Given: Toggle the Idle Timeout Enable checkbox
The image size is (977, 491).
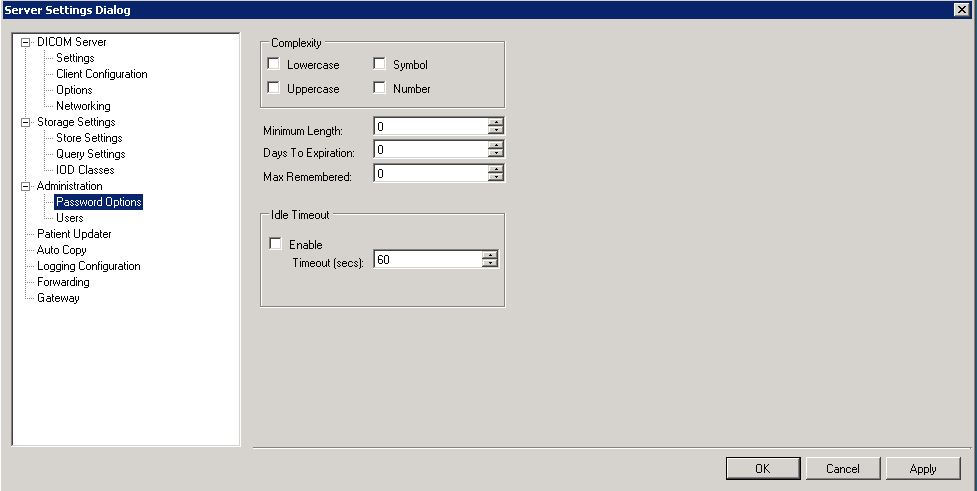Looking at the screenshot, I should tap(275, 244).
